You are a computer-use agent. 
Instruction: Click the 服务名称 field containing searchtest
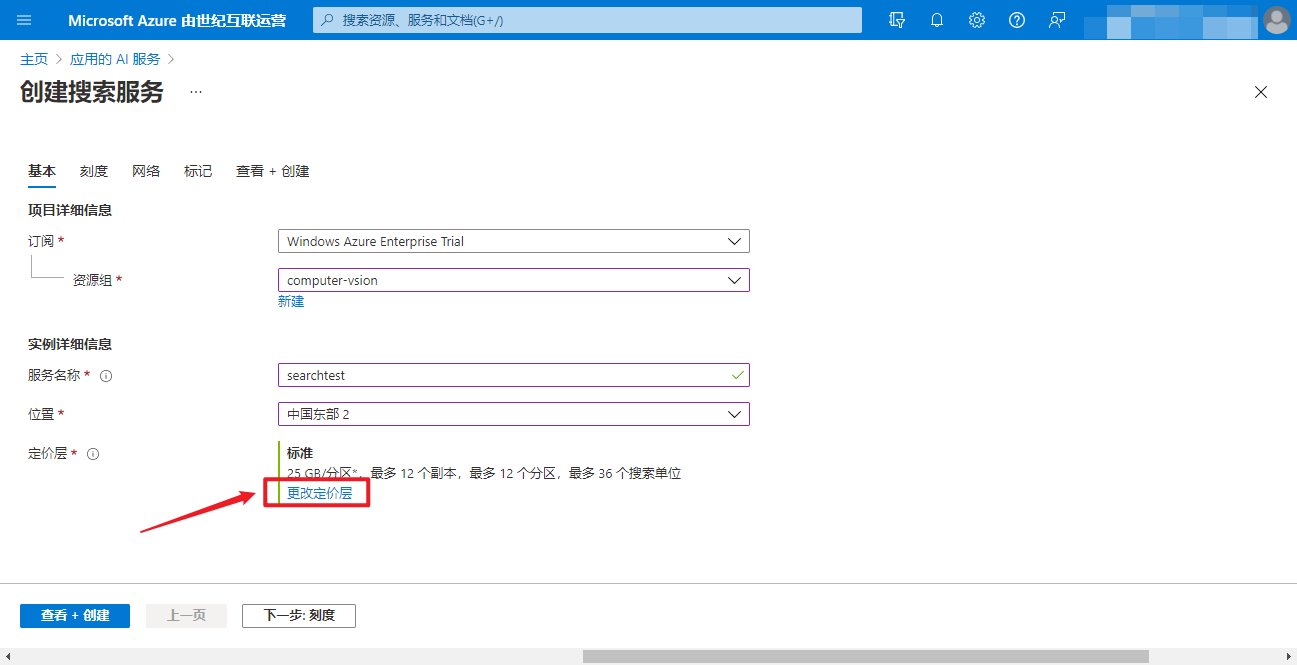[514, 375]
